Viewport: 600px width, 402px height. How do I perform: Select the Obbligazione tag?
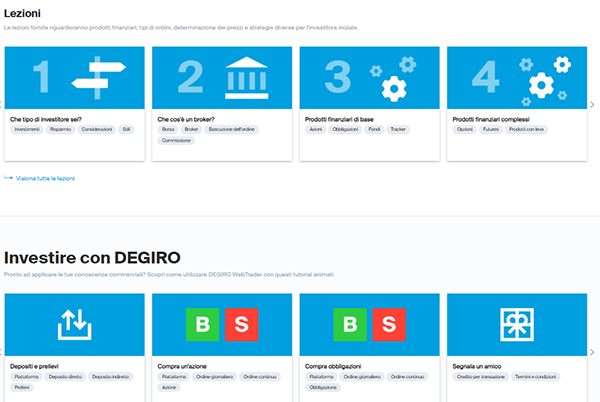(323, 387)
